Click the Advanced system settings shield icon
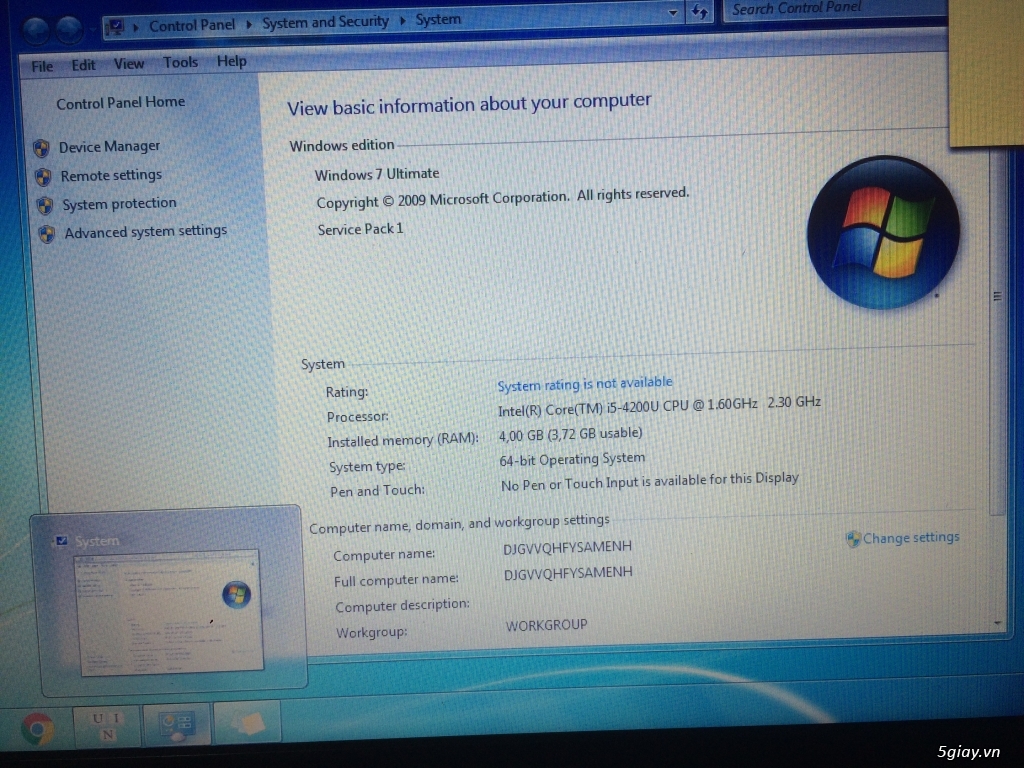The width and height of the screenshot is (1024, 768). 47,234
